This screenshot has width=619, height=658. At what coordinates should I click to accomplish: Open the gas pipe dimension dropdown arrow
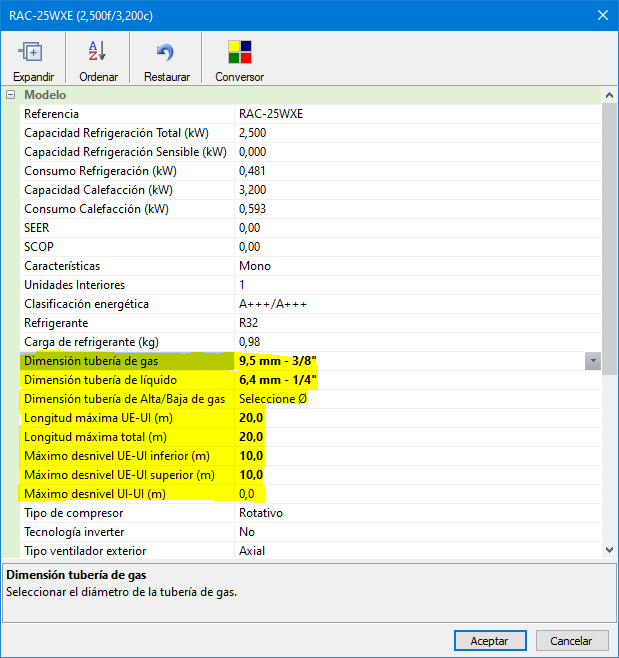pos(593,361)
